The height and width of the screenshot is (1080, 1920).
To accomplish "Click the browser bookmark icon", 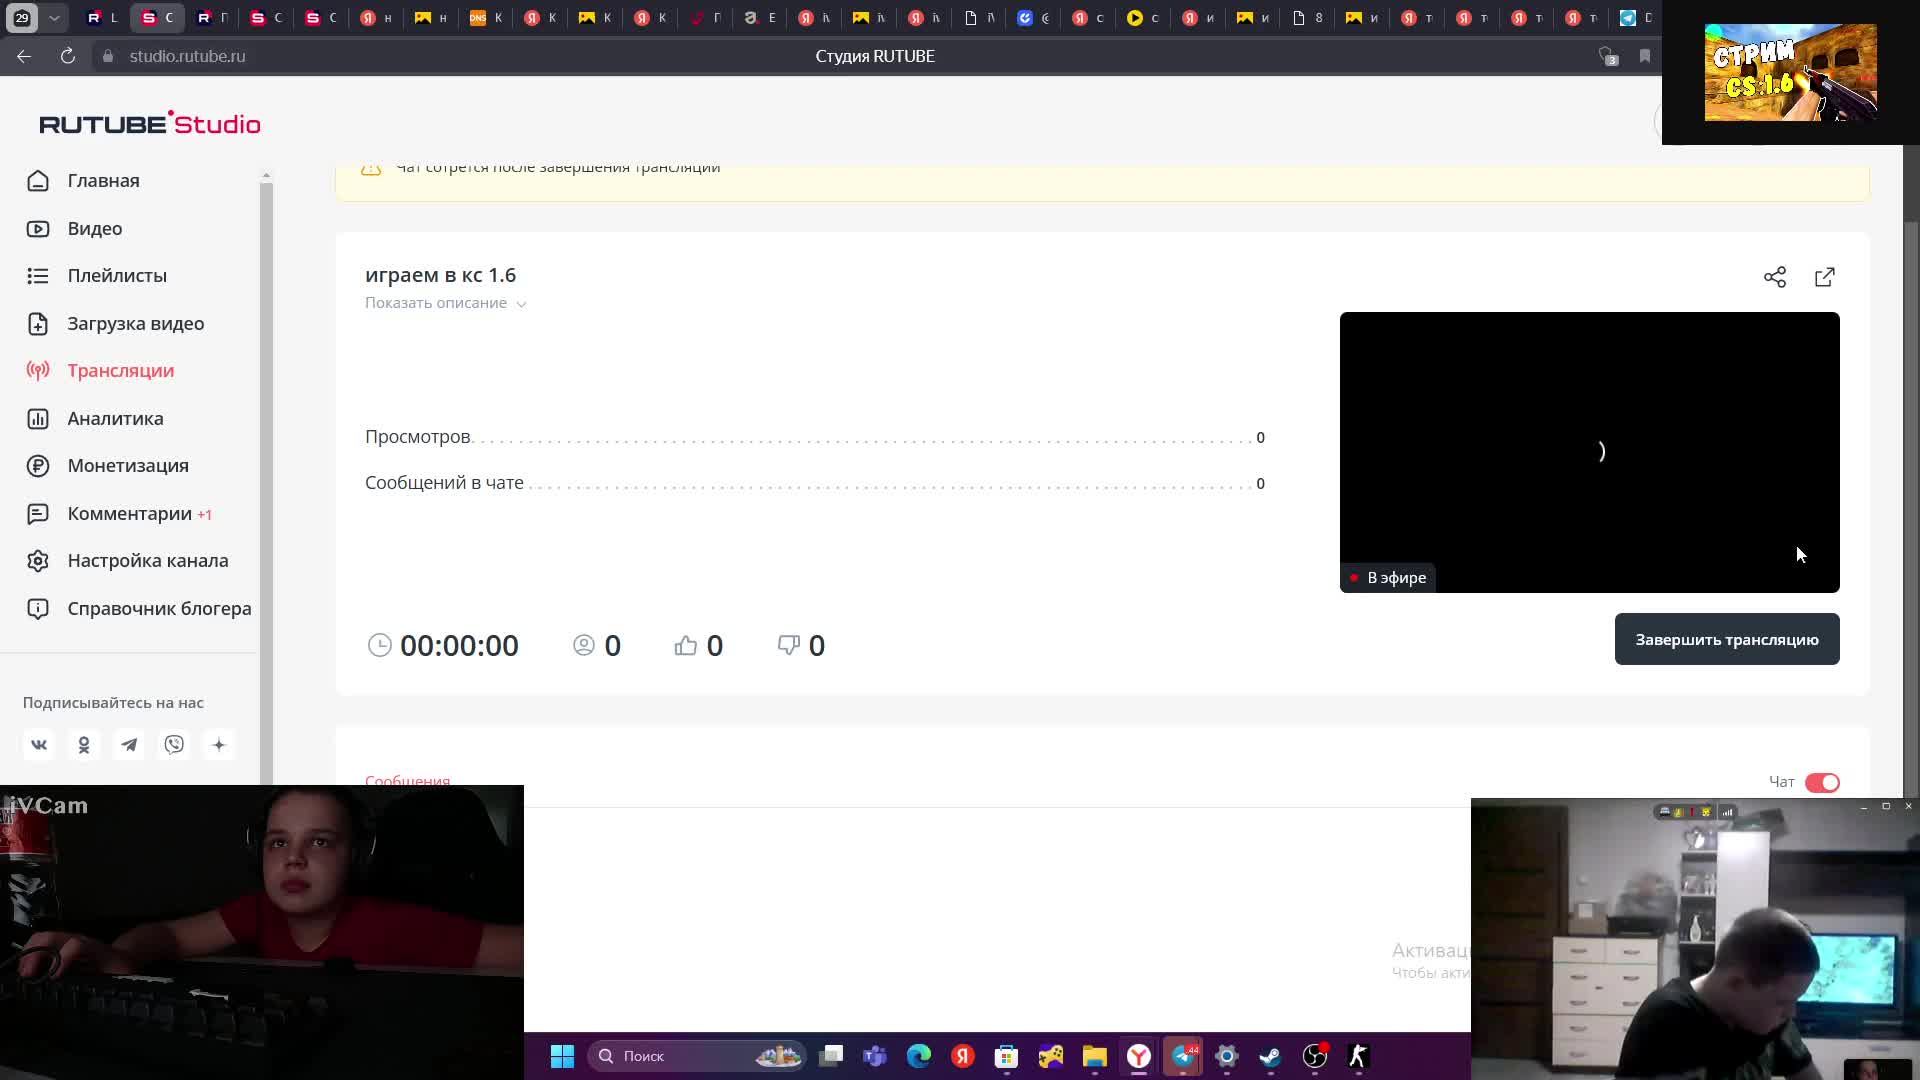I will point(1644,56).
